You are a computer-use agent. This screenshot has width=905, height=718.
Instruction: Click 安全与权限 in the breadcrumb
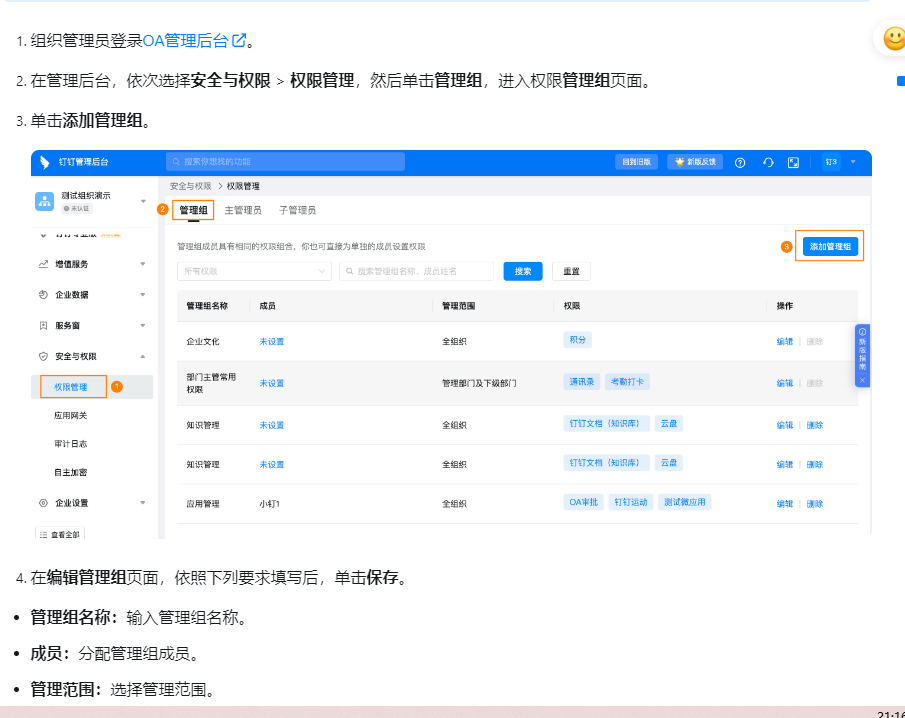[x=190, y=186]
